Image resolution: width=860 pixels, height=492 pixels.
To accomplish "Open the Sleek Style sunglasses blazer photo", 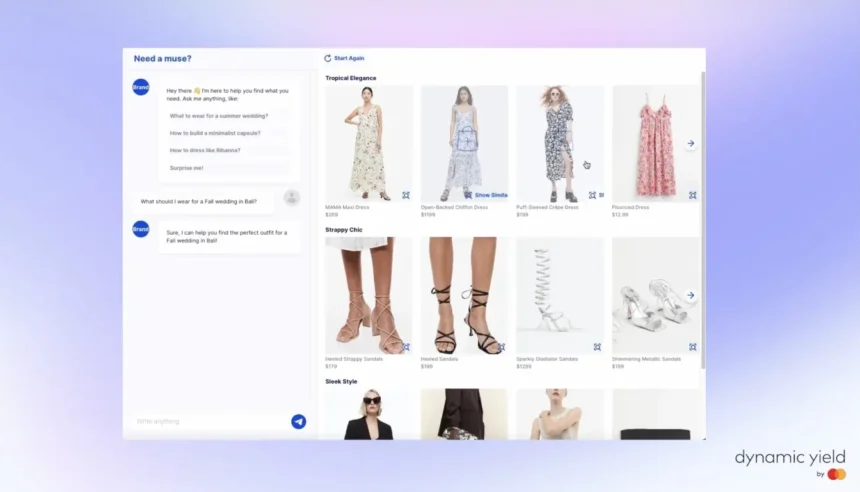I will [369, 414].
